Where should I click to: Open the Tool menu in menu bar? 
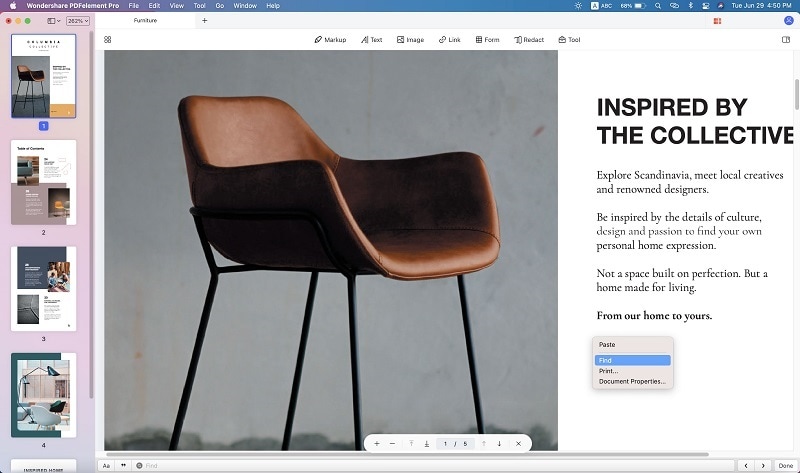[199, 6]
